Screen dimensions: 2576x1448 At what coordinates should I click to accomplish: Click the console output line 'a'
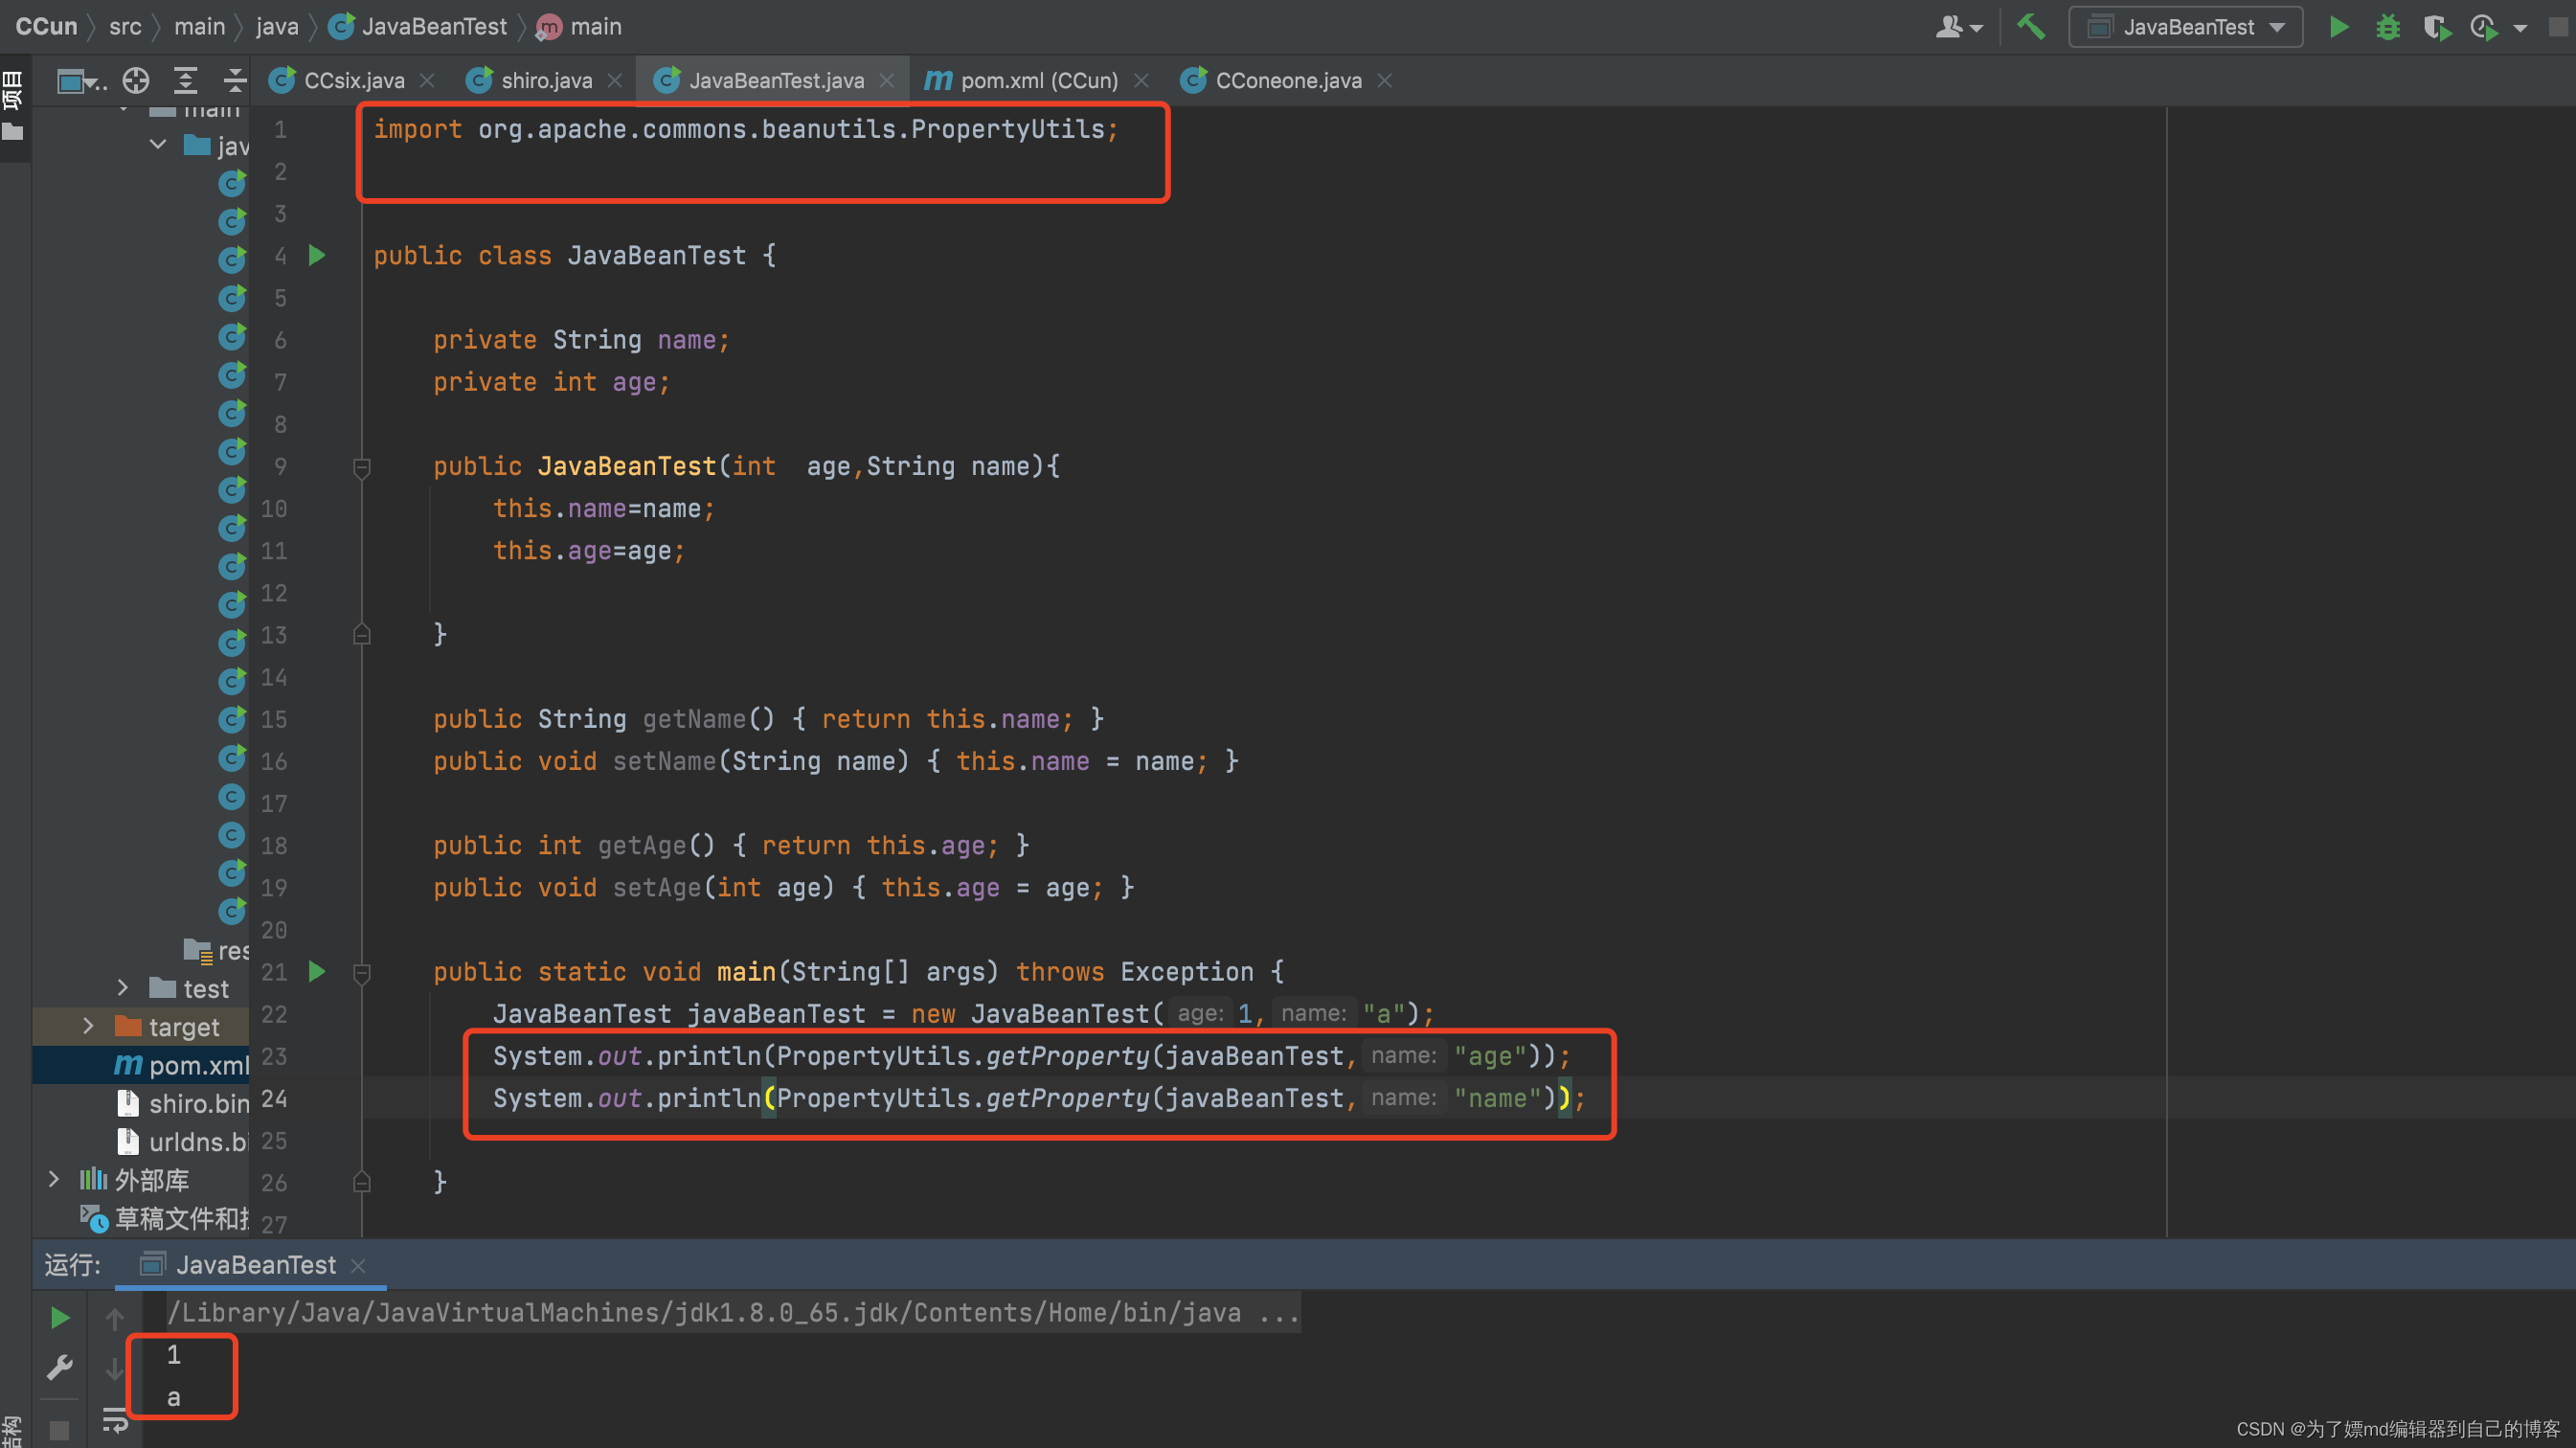click(173, 1397)
